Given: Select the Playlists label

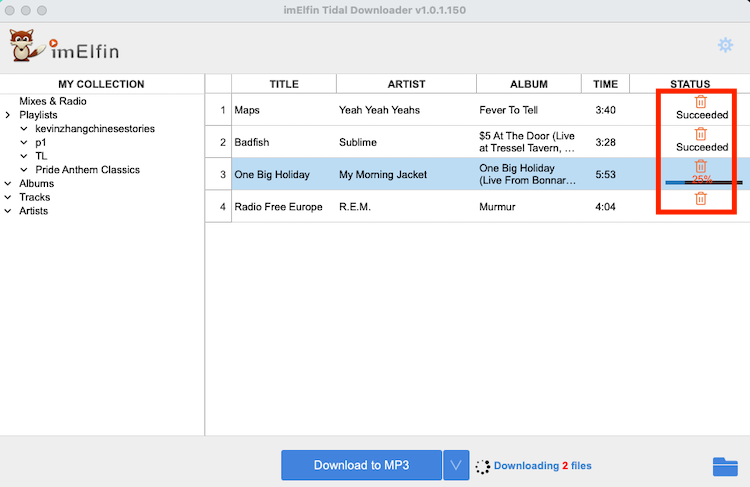Looking at the screenshot, I should click(38, 115).
